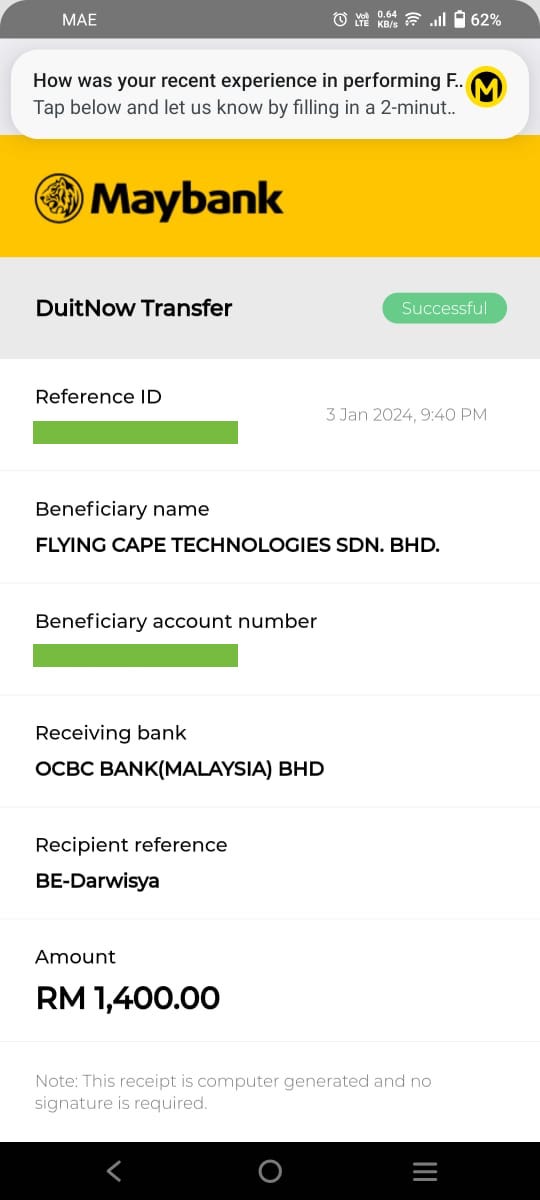Tap the Wi-Fi signal icon
The image size is (540, 1200).
412,20
